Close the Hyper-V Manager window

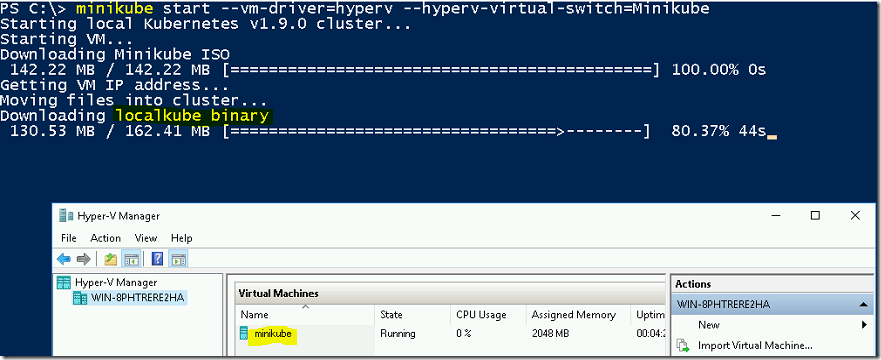click(x=855, y=216)
